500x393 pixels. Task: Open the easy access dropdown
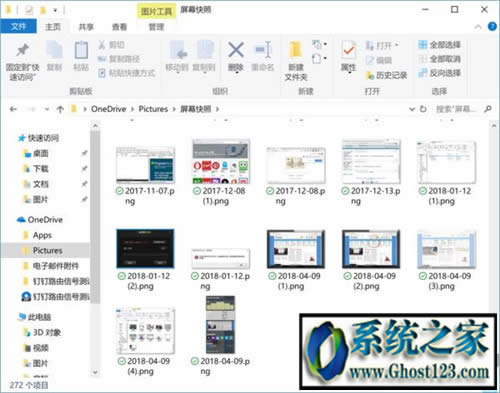[x=319, y=59]
